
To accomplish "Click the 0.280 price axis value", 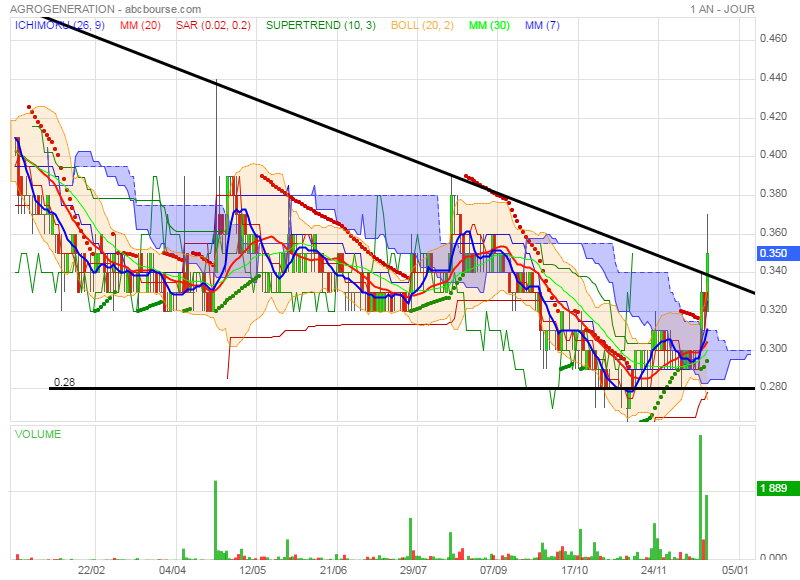I will pyautogui.click(x=773, y=387).
